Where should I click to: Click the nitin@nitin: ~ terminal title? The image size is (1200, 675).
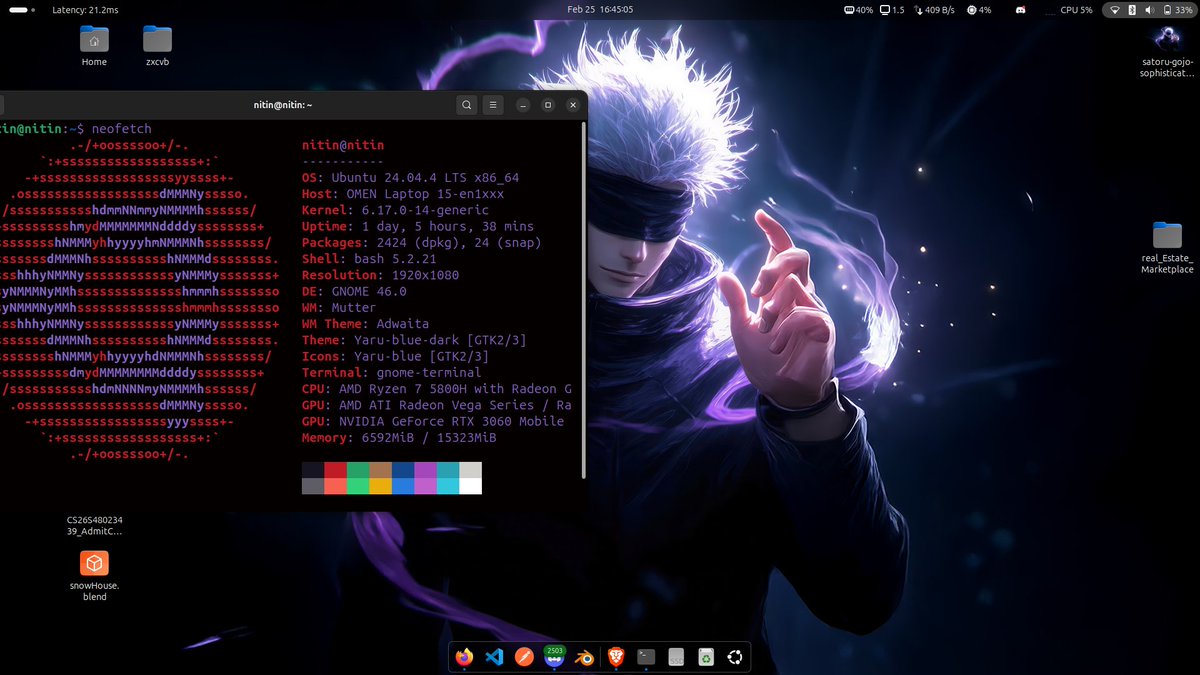pos(282,104)
